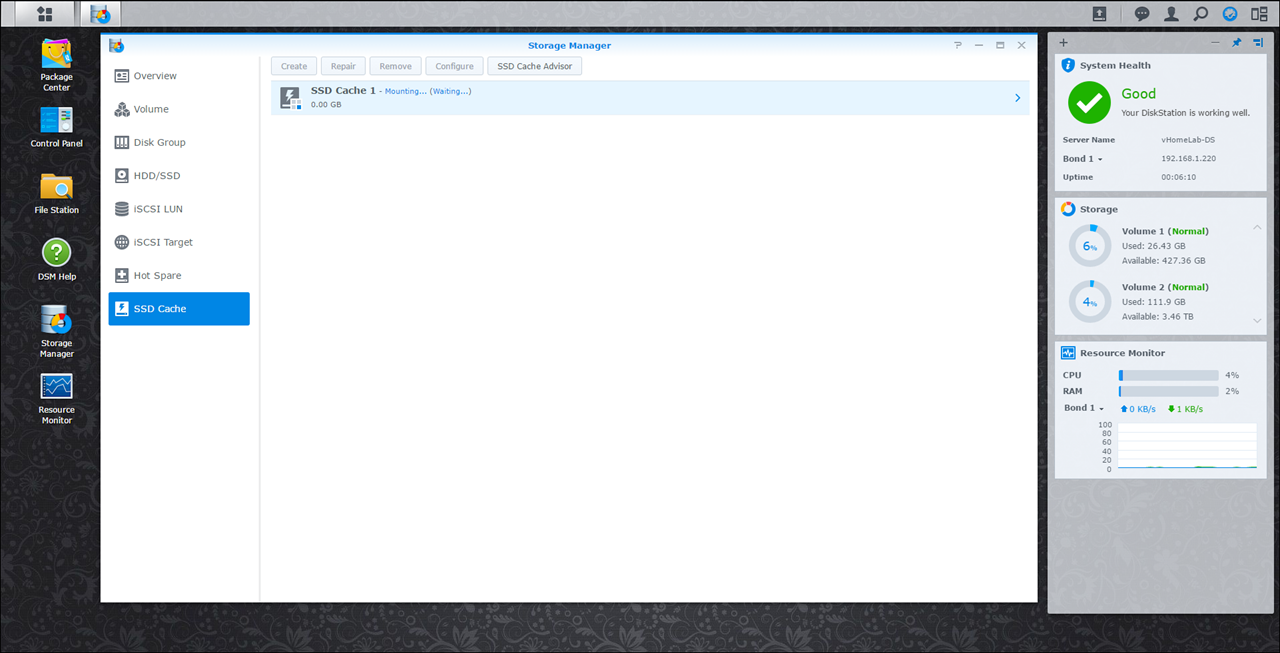Open the Notifications speech bubble icon

(1142, 14)
